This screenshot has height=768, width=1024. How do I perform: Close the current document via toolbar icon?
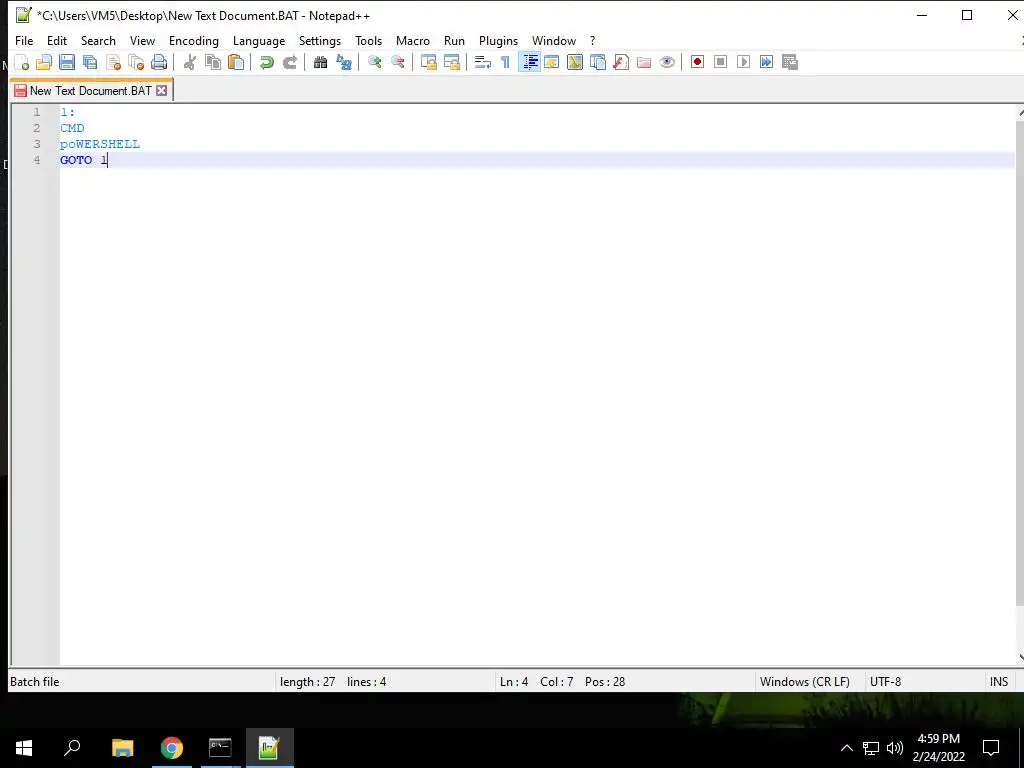pos(113,62)
